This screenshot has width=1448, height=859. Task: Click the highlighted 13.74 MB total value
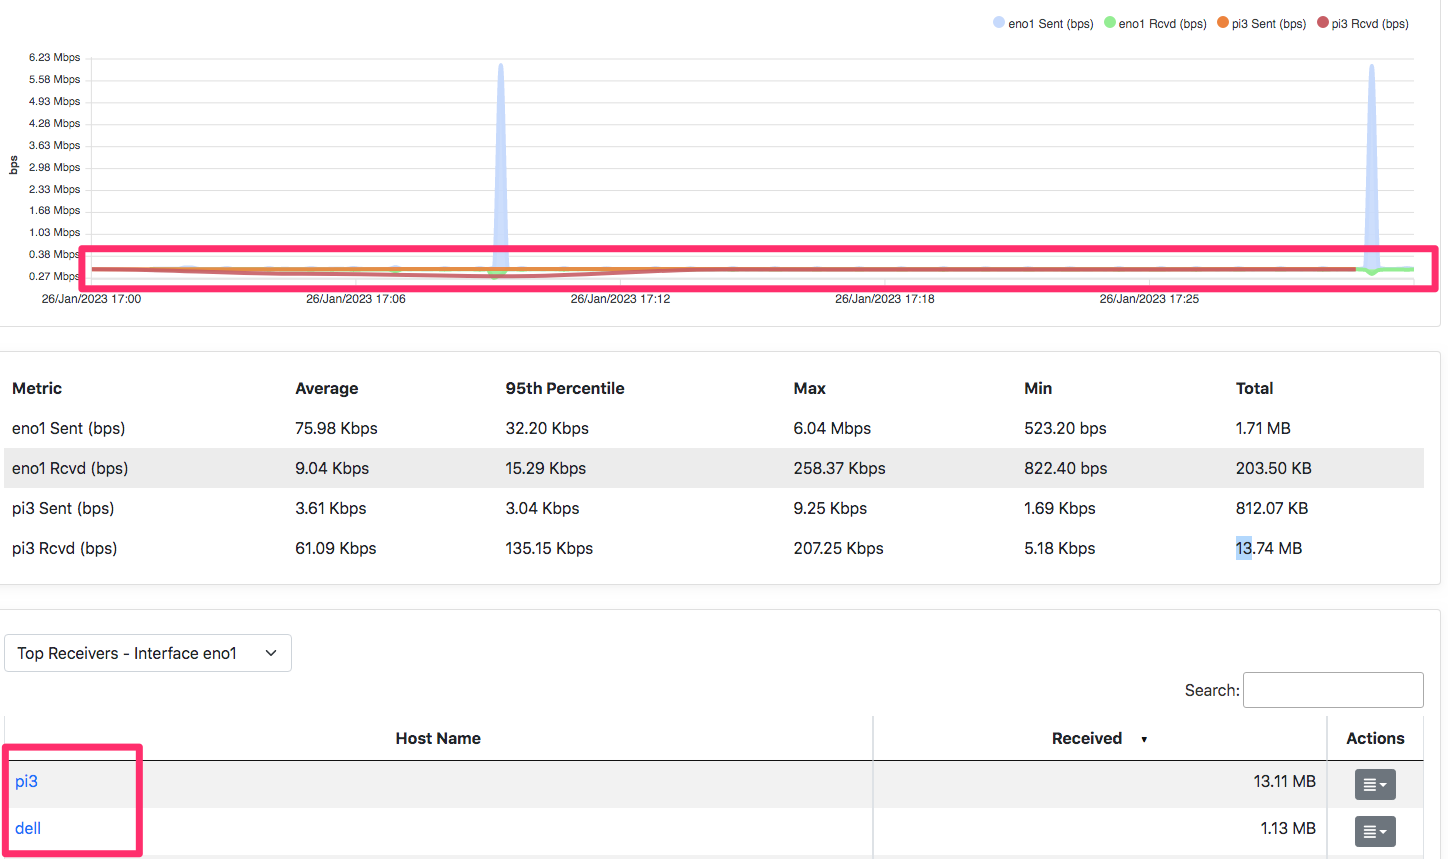point(1267,548)
